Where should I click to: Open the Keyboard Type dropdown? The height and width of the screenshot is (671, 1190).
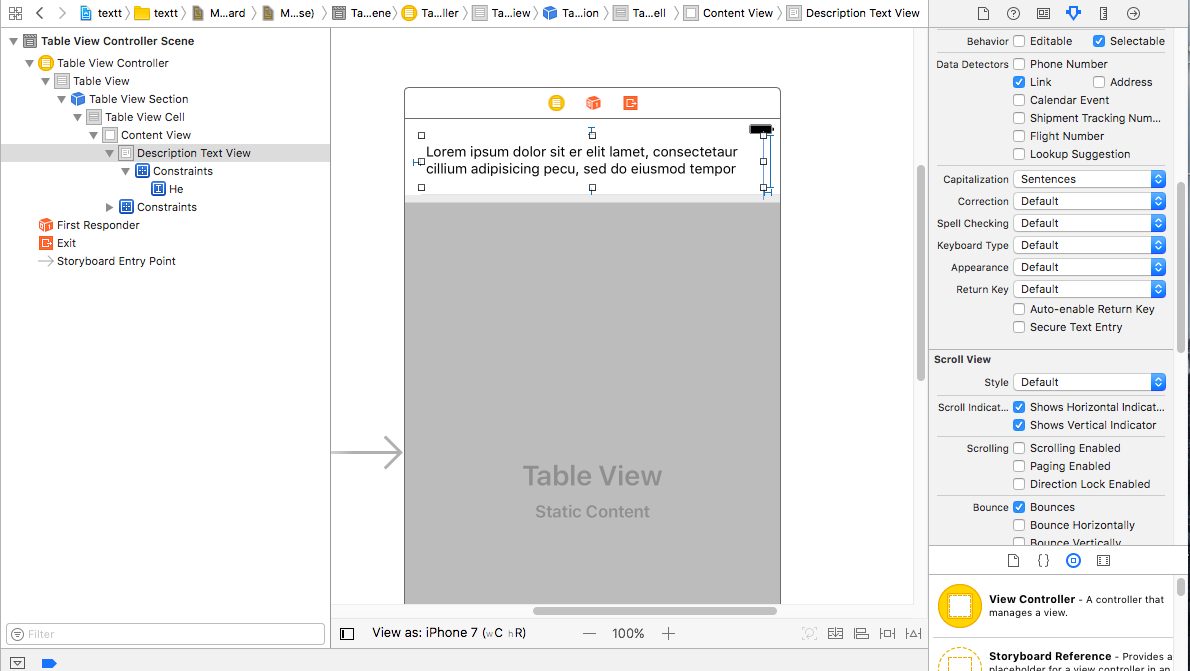pos(1089,244)
